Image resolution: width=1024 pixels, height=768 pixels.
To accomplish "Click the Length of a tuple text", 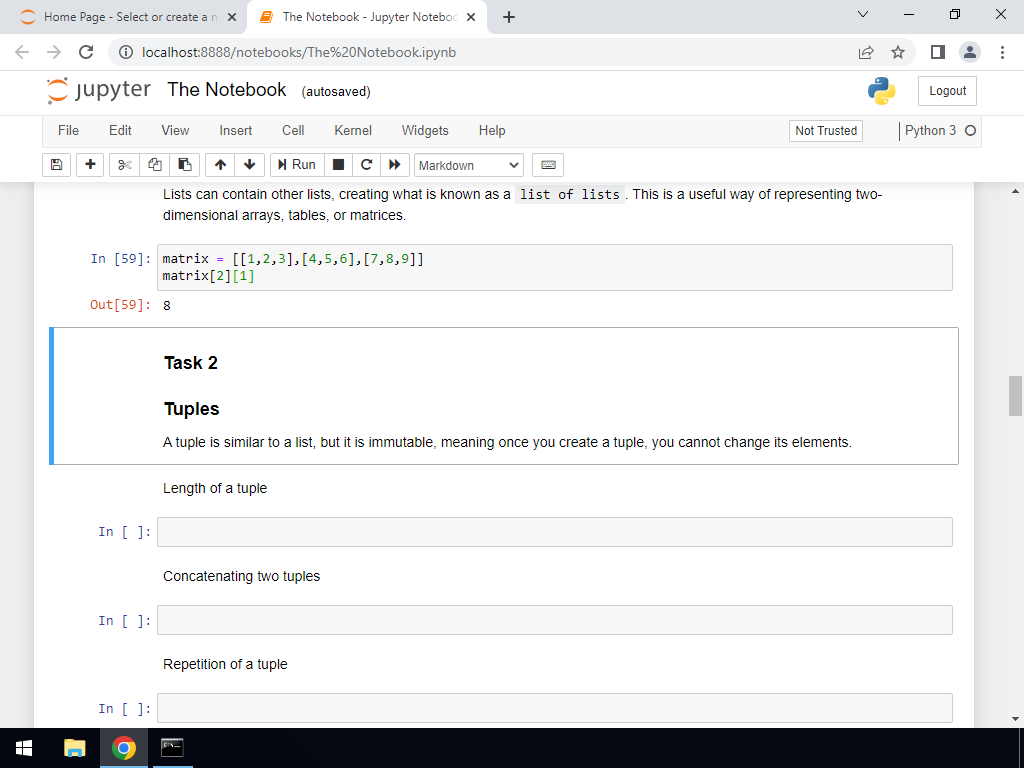I will tap(215, 488).
